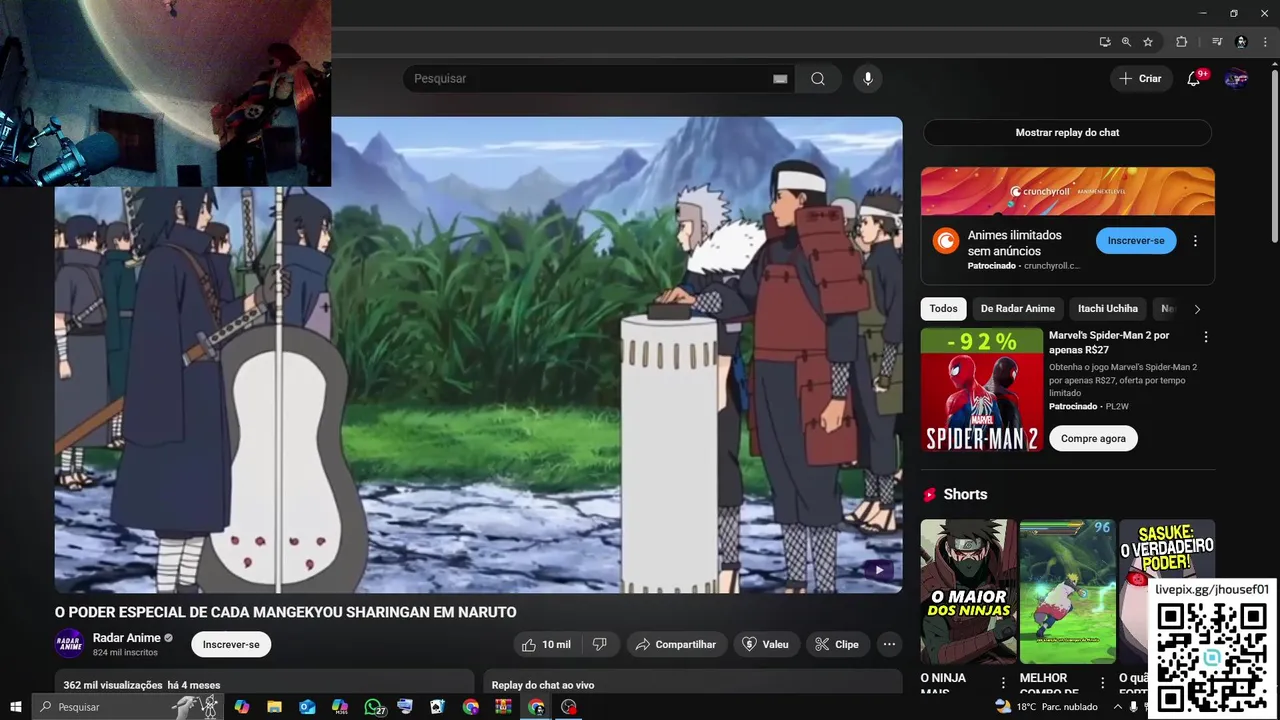
Task: Click the Valeu thanks button
Action: click(x=766, y=645)
